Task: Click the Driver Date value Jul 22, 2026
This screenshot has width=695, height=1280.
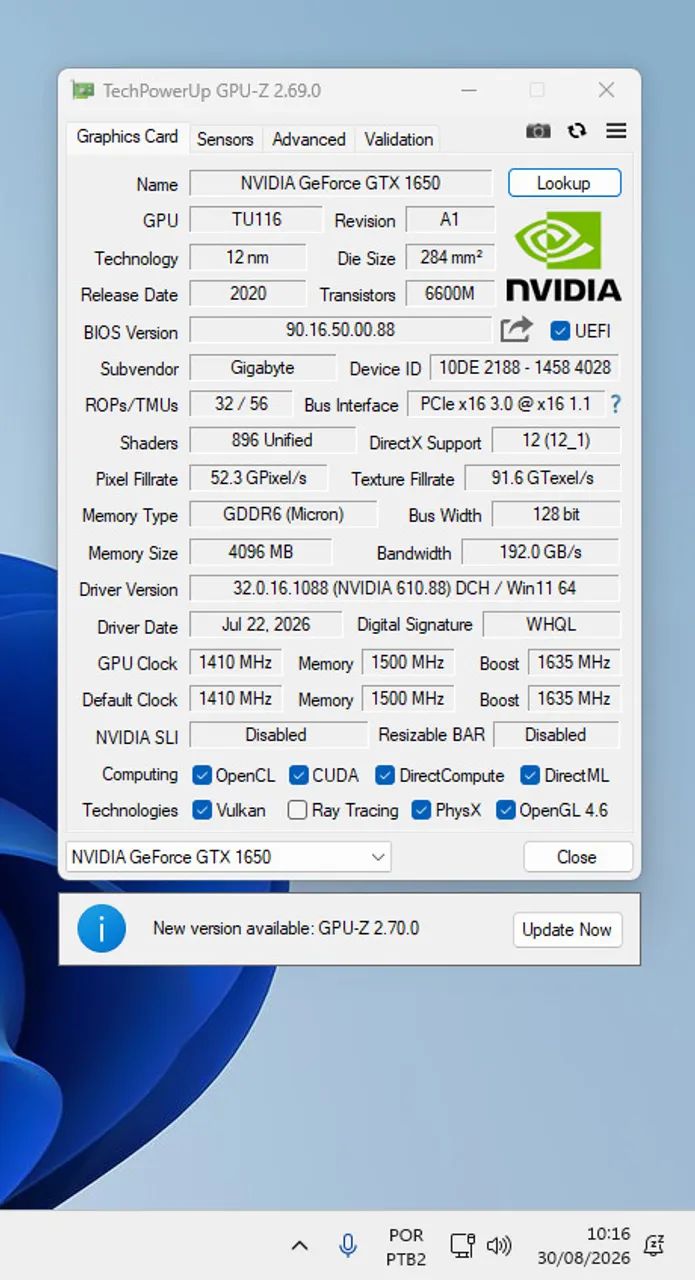Action: [x=266, y=625]
